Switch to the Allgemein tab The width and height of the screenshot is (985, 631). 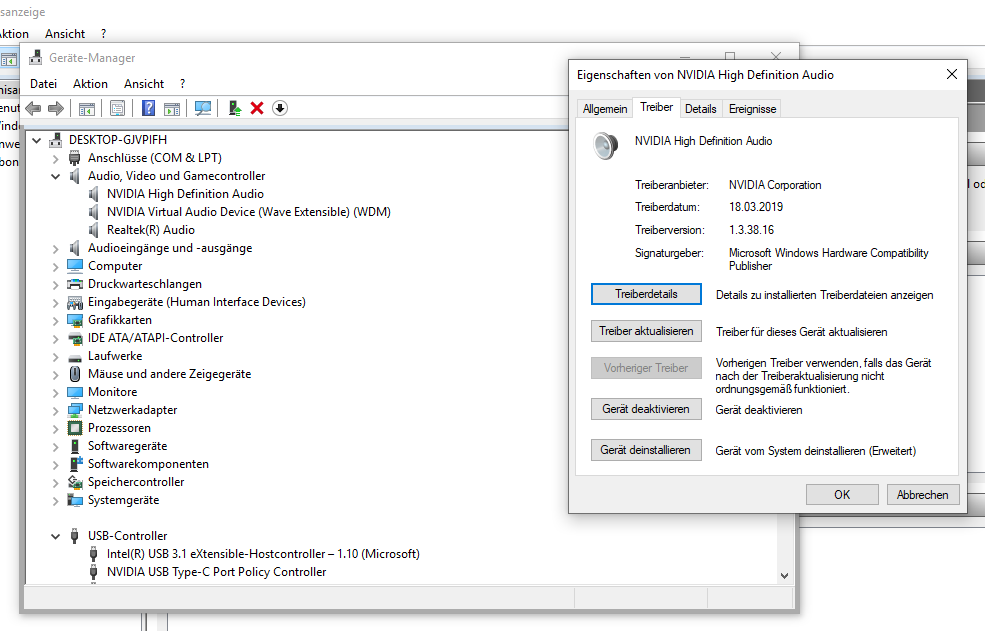click(605, 109)
